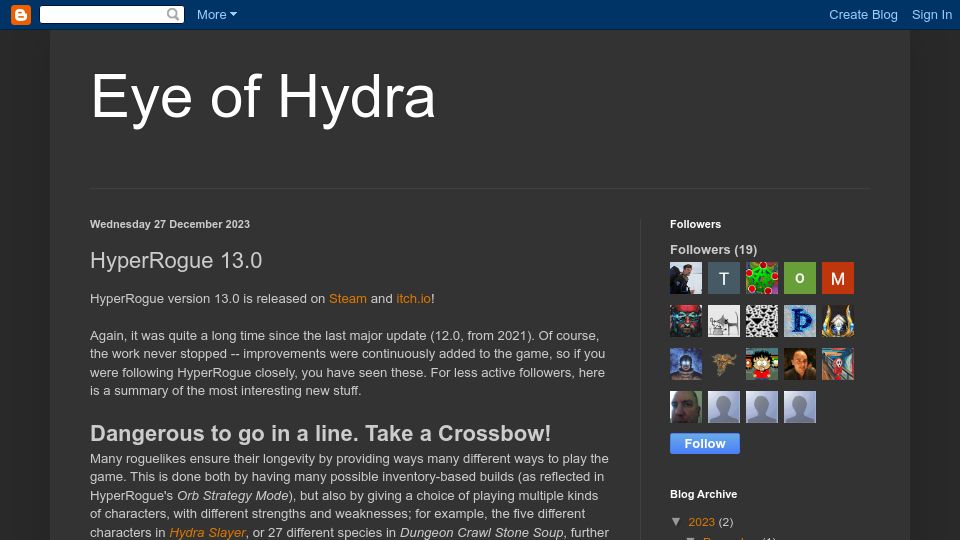
Task: Open the bald man portrait avatar
Action: tap(800, 364)
